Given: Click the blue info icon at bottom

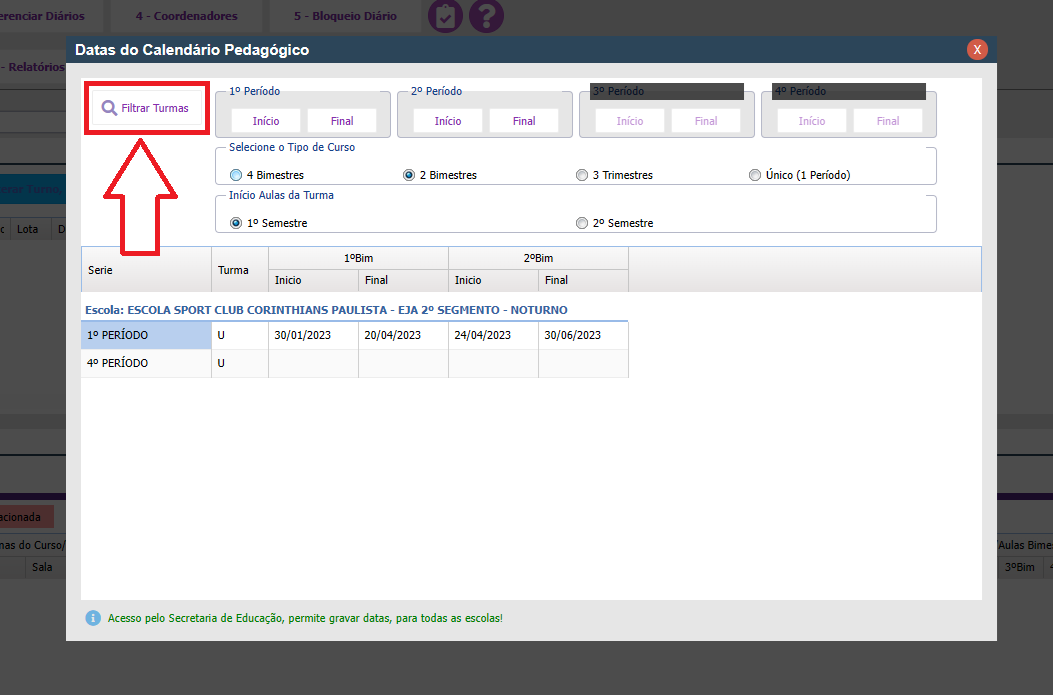Looking at the screenshot, I should tap(93, 618).
